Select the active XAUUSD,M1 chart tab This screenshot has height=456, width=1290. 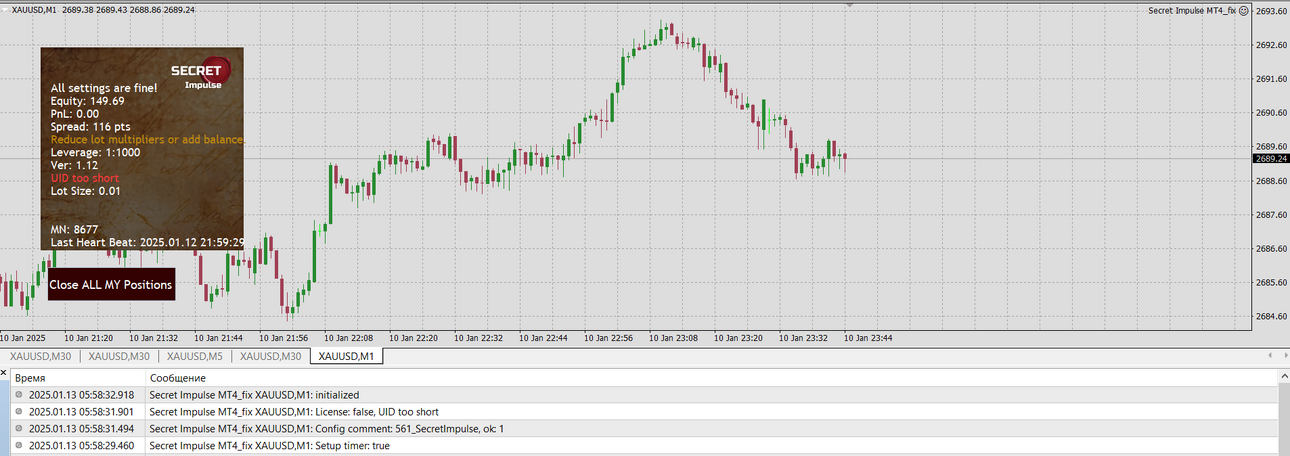[x=346, y=356]
